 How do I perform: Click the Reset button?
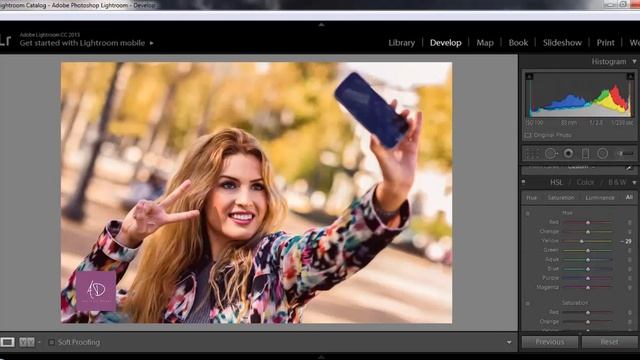tap(610, 342)
